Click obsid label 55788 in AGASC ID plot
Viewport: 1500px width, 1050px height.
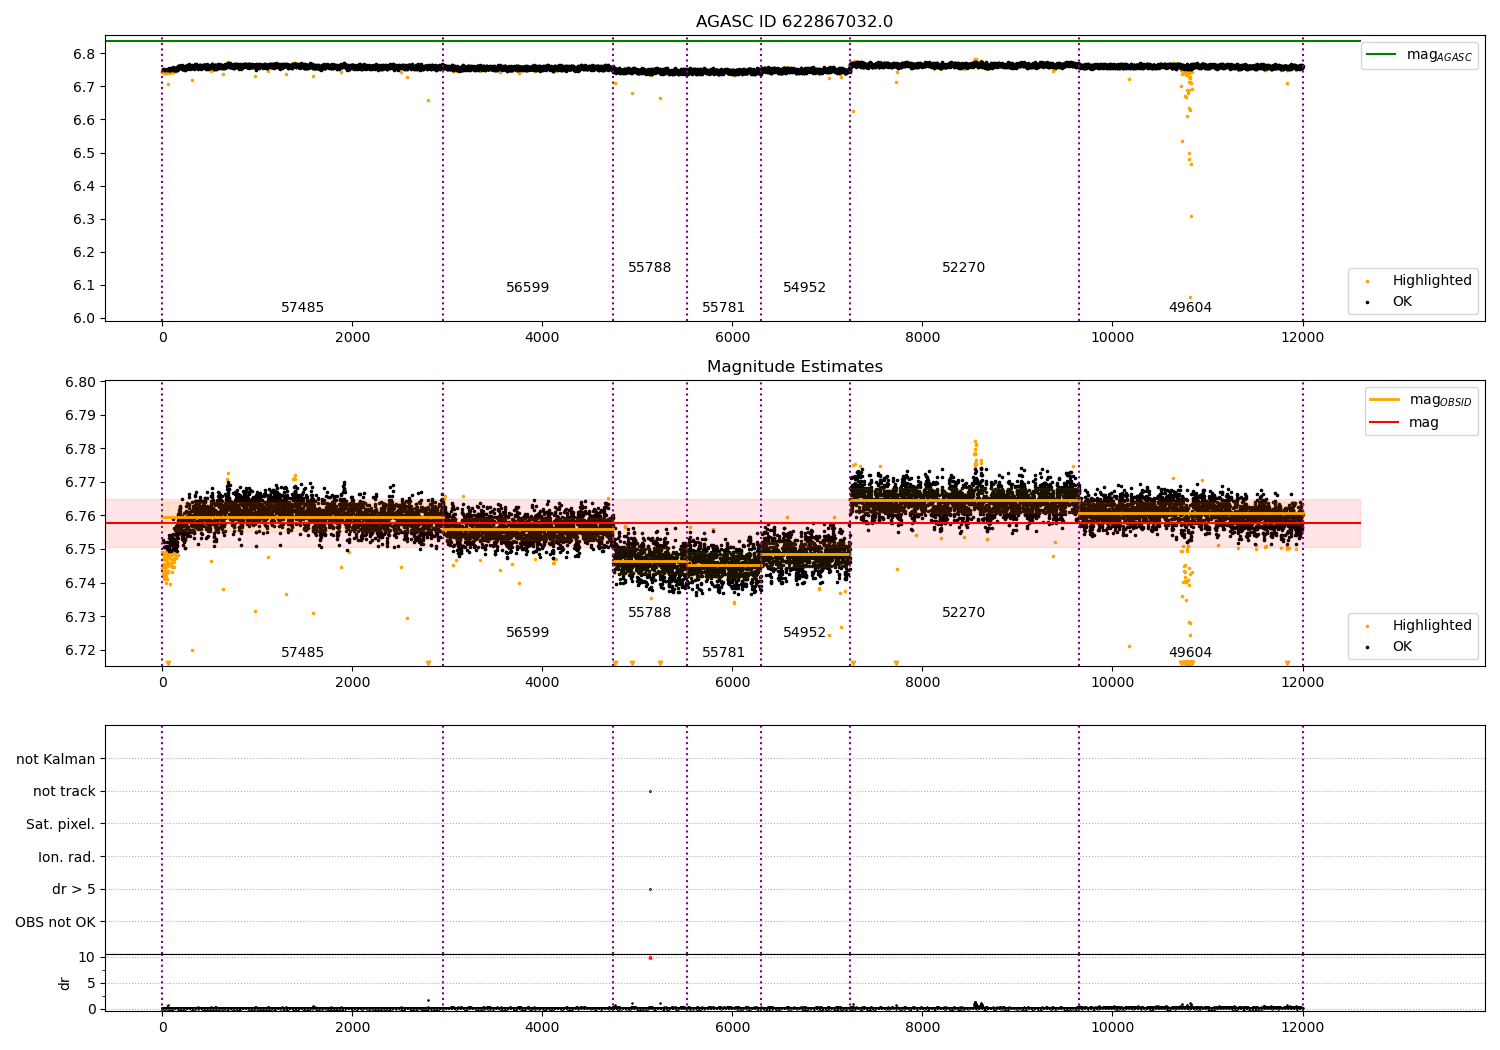tap(649, 268)
